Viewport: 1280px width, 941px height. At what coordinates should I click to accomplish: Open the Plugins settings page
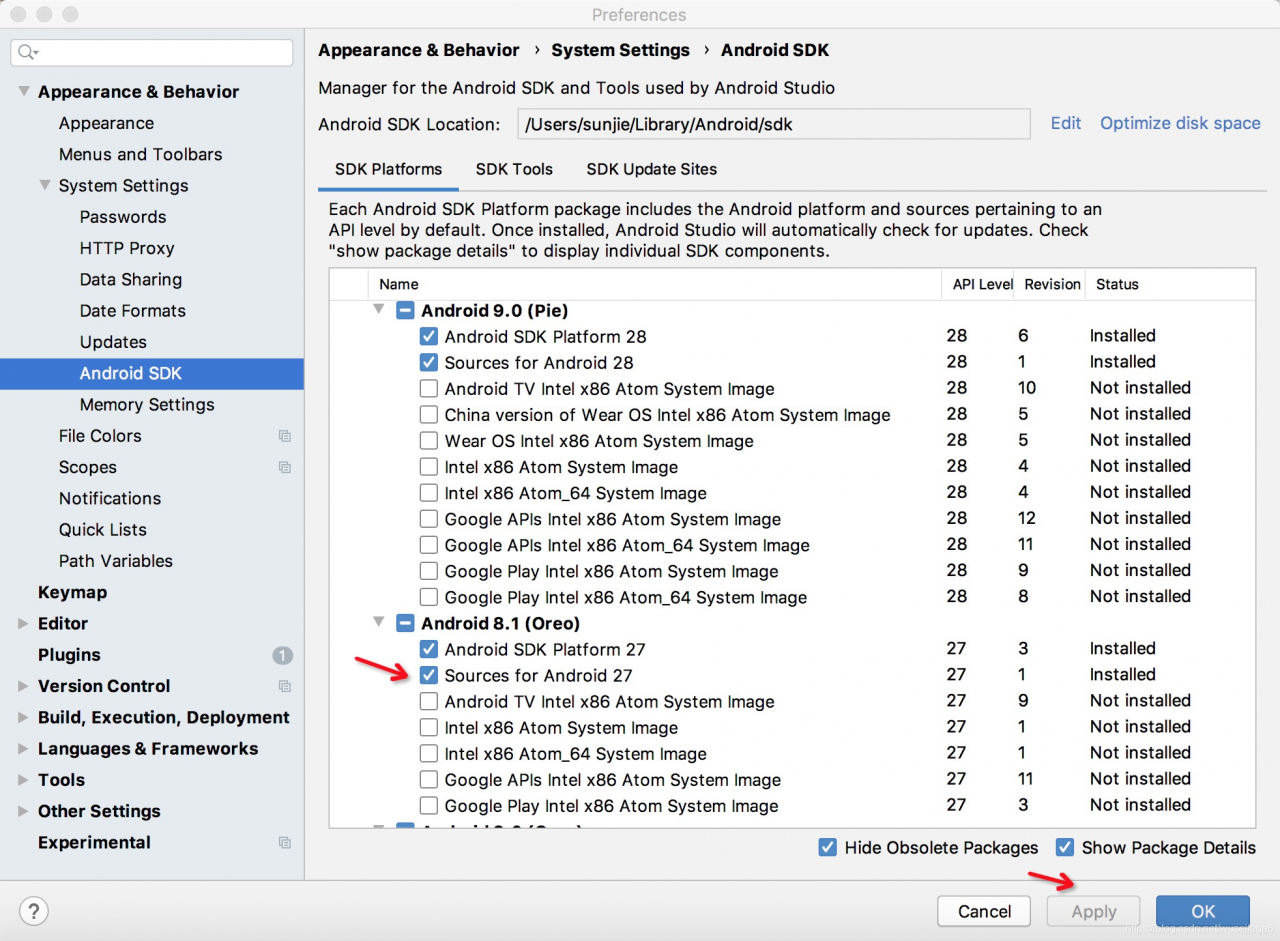(x=69, y=655)
